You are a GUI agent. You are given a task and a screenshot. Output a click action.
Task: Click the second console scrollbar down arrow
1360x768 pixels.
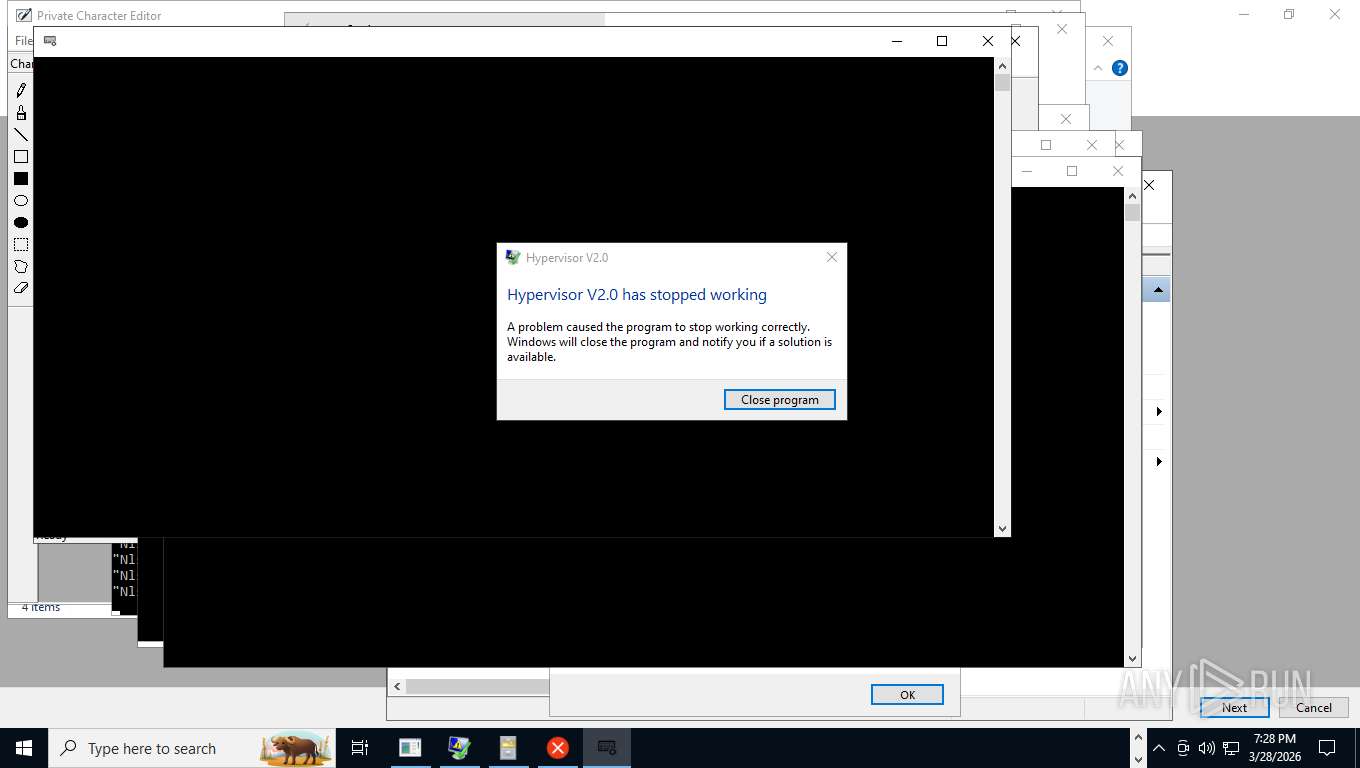tap(1132, 659)
